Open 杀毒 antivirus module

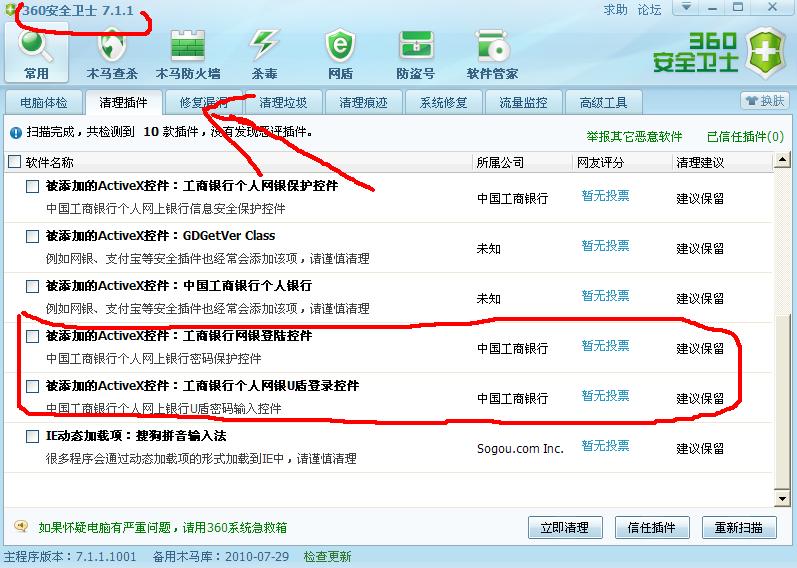(264, 53)
